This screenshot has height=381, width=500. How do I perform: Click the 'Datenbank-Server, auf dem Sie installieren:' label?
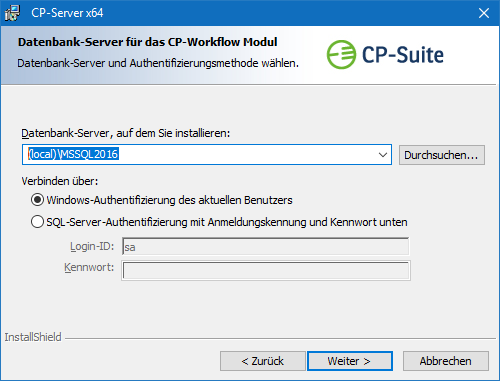(126, 133)
